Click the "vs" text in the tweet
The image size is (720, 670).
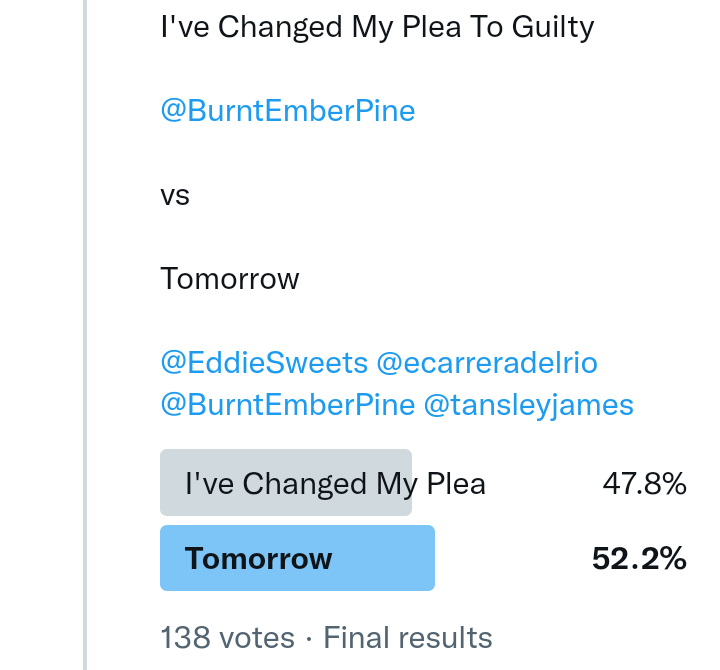(175, 195)
